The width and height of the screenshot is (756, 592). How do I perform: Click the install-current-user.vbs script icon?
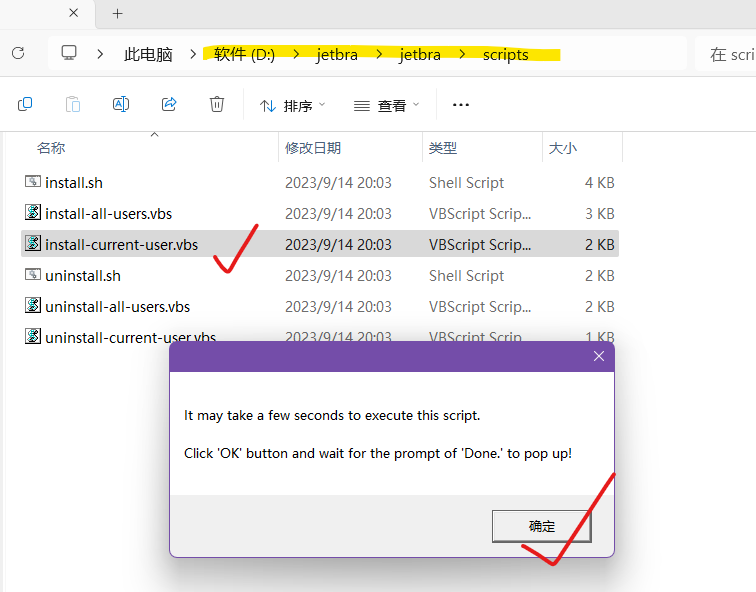click(x=33, y=243)
